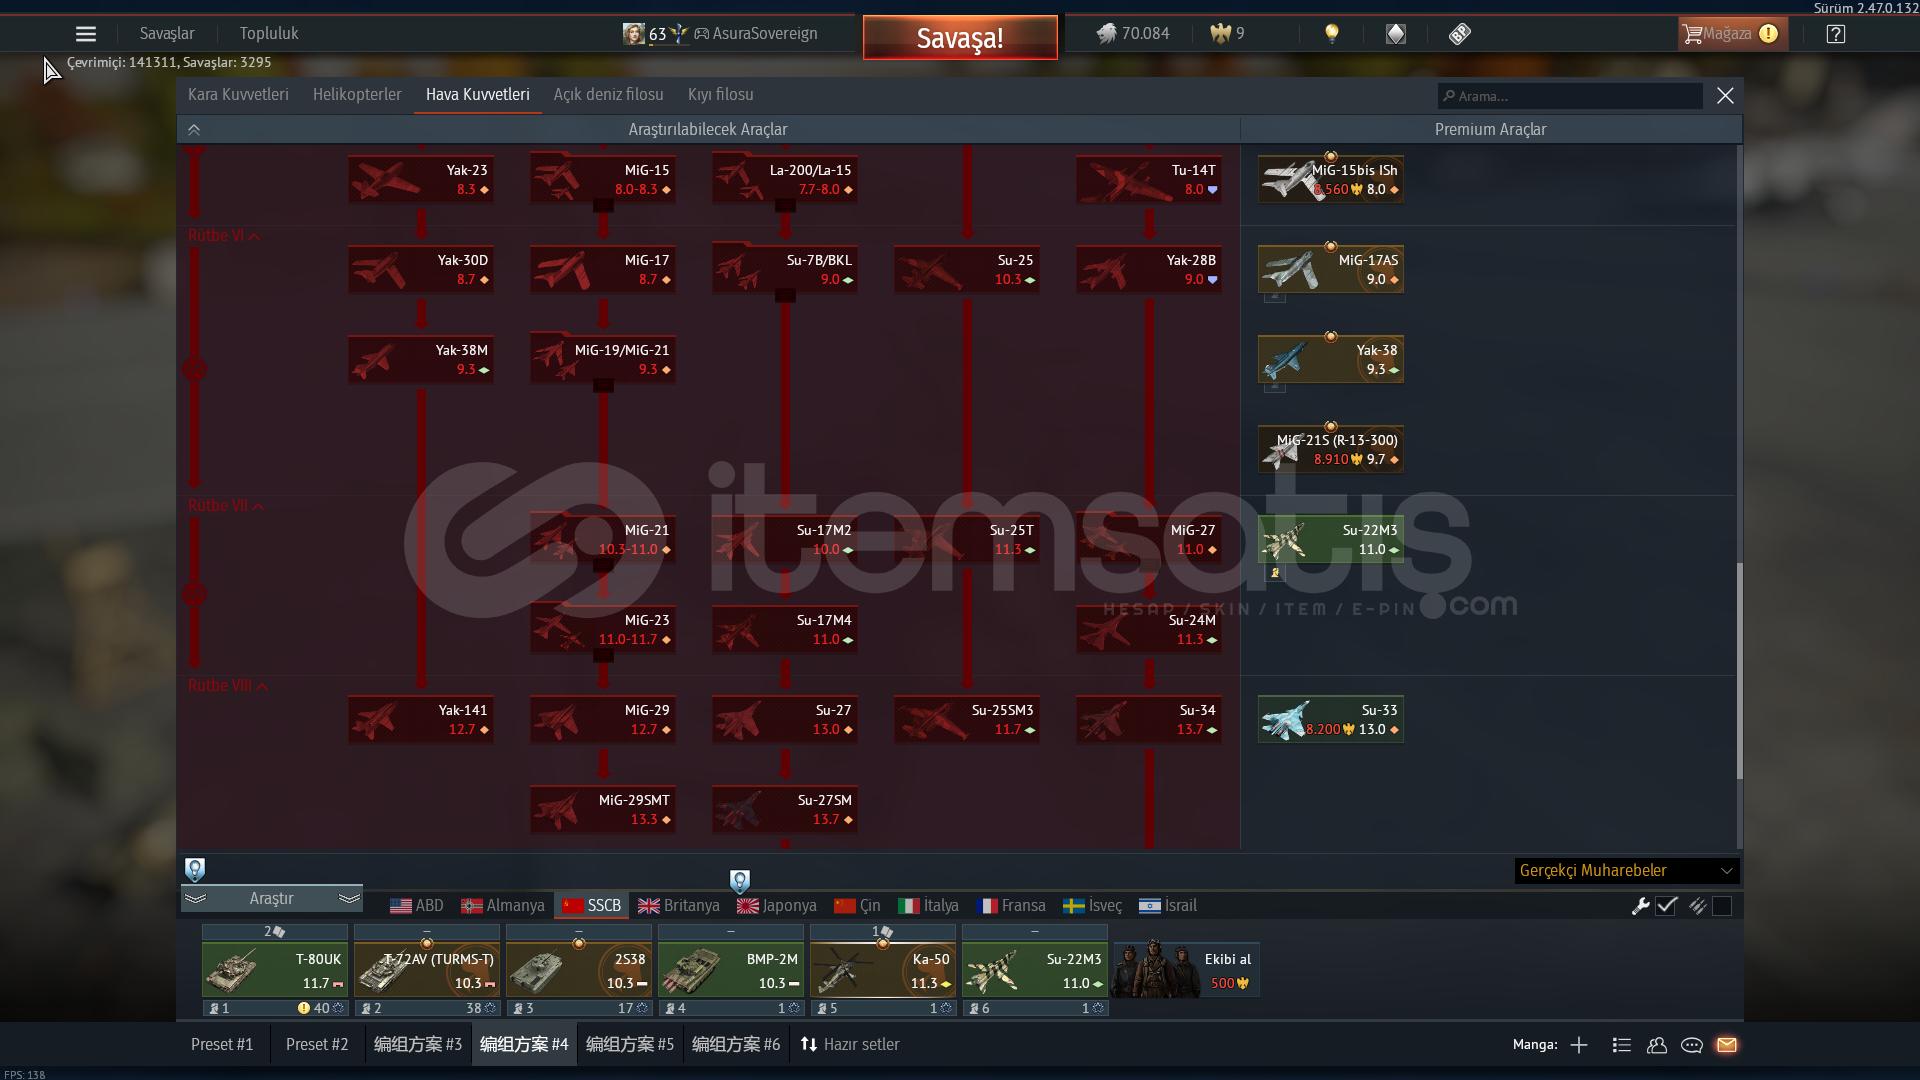The image size is (1920, 1080).
Task: Choose Japonya nation flag
Action: 777,906
